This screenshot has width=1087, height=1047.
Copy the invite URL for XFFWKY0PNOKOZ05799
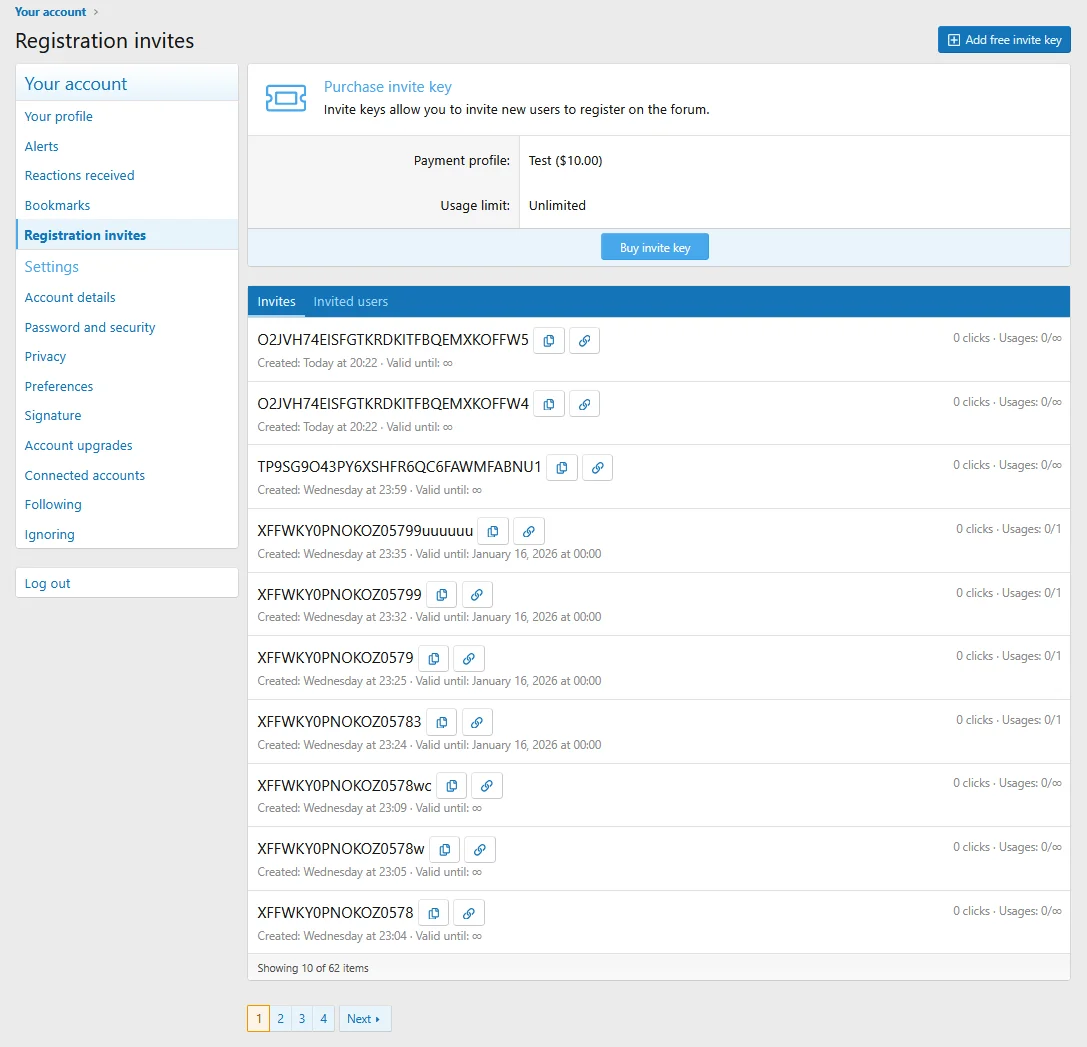(x=477, y=594)
